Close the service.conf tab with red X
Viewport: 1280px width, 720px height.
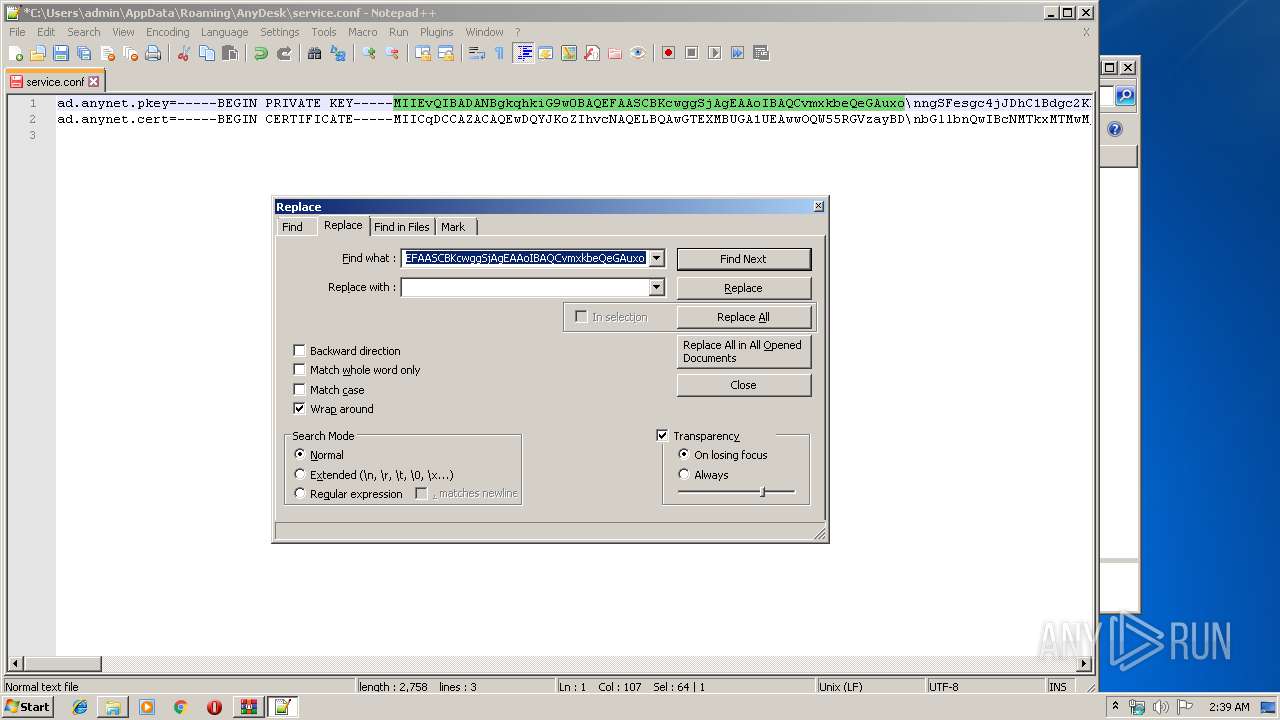[94, 82]
